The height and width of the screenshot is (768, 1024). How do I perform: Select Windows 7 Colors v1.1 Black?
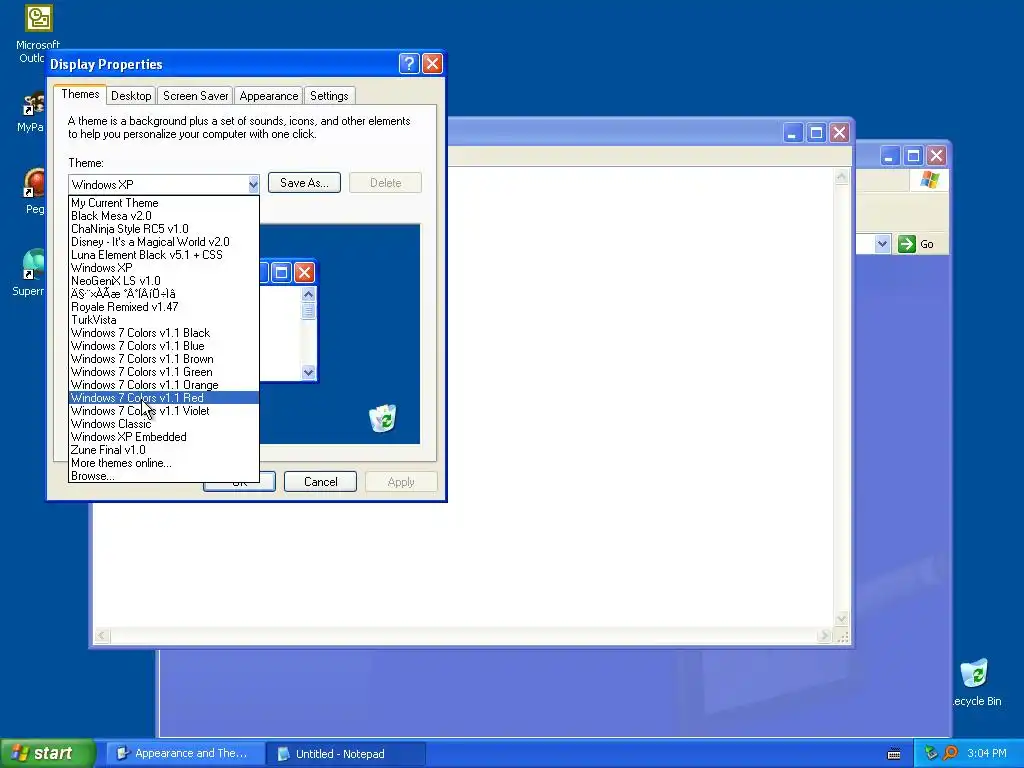[x=164, y=333]
